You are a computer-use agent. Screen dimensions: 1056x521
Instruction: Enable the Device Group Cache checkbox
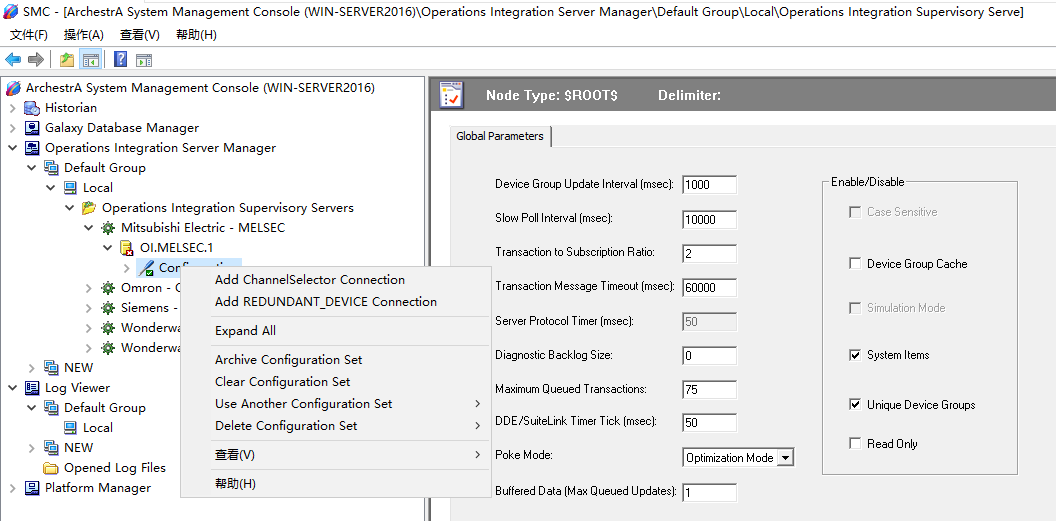click(x=854, y=264)
